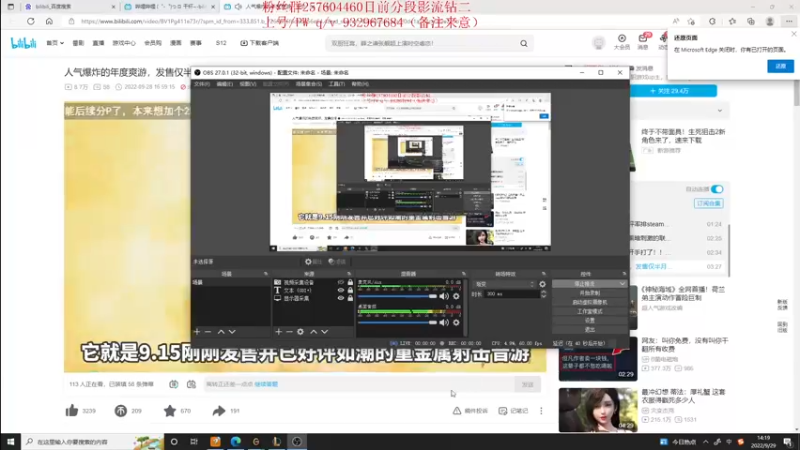Favorite the video with star icon
The width and height of the screenshot is (800, 450).
click(x=169, y=410)
